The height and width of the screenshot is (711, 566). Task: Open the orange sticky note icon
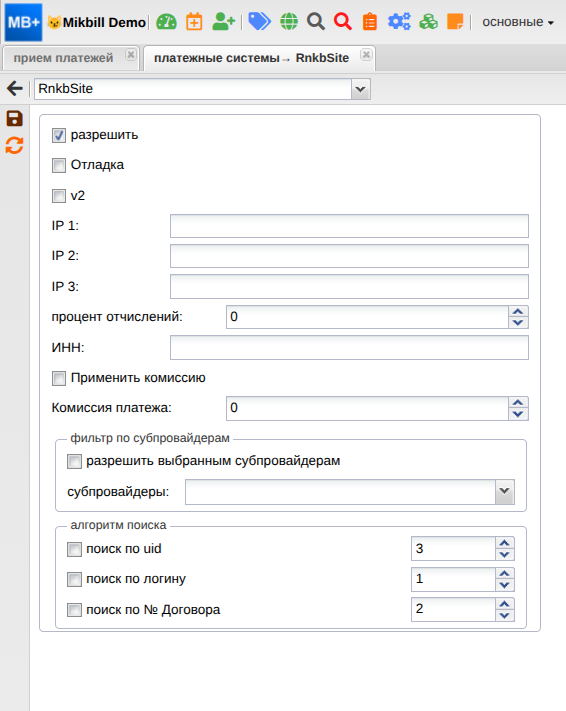(455, 21)
